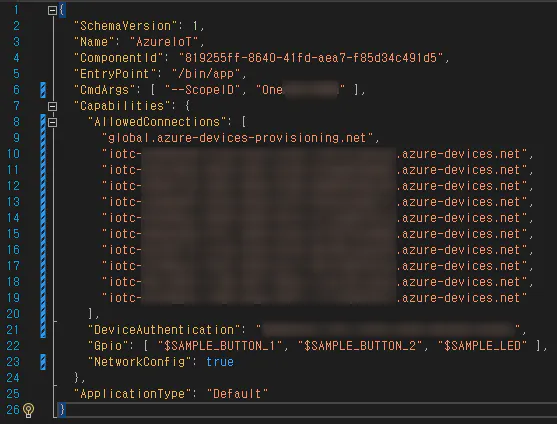Collapse the AllowedConnections array fold
Viewport: 557px width, 424px height.
[x=52, y=123]
